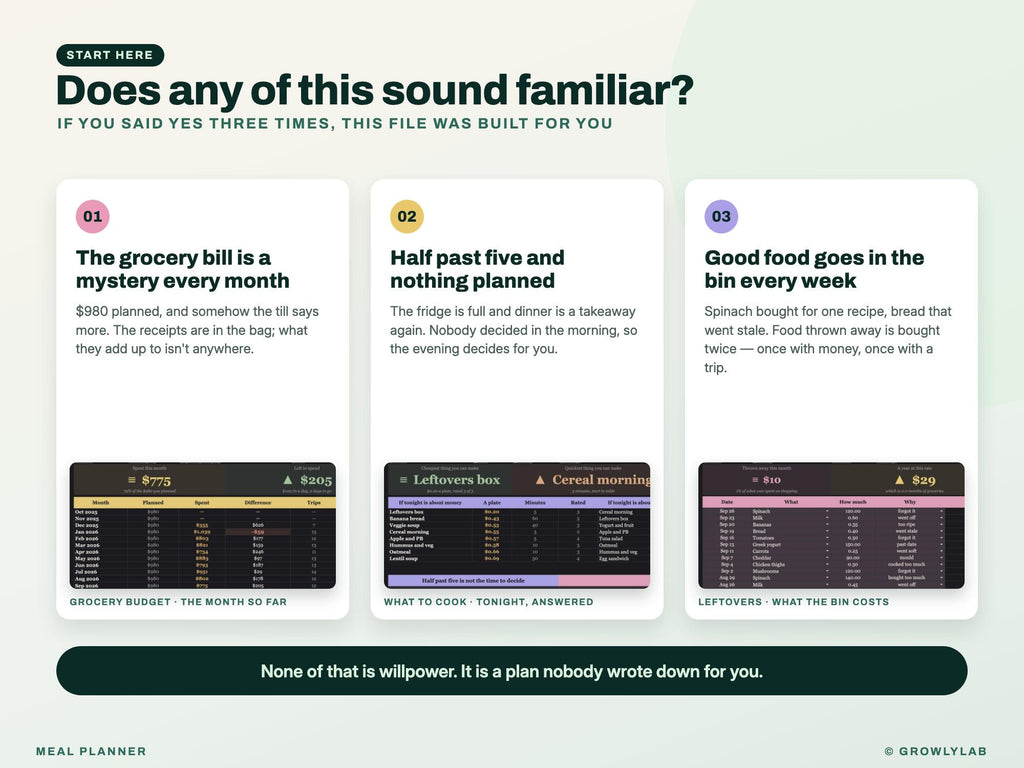1024x768 pixels.
Task: Click 'Does any of this sound familiar?' headline
Action: 375,90
